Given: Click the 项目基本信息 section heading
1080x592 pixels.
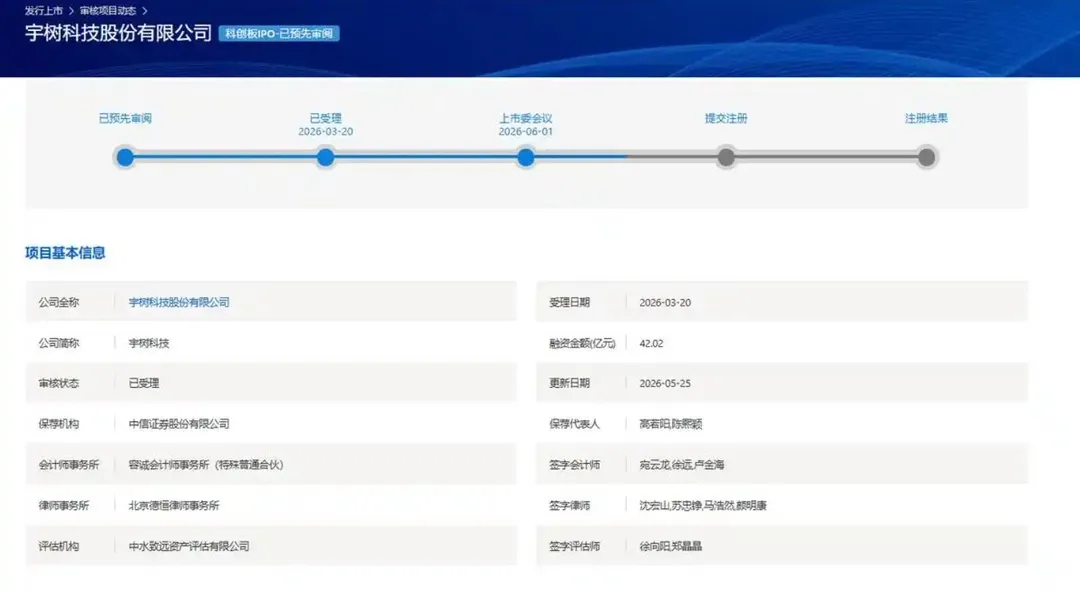Looking at the screenshot, I should (65, 253).
